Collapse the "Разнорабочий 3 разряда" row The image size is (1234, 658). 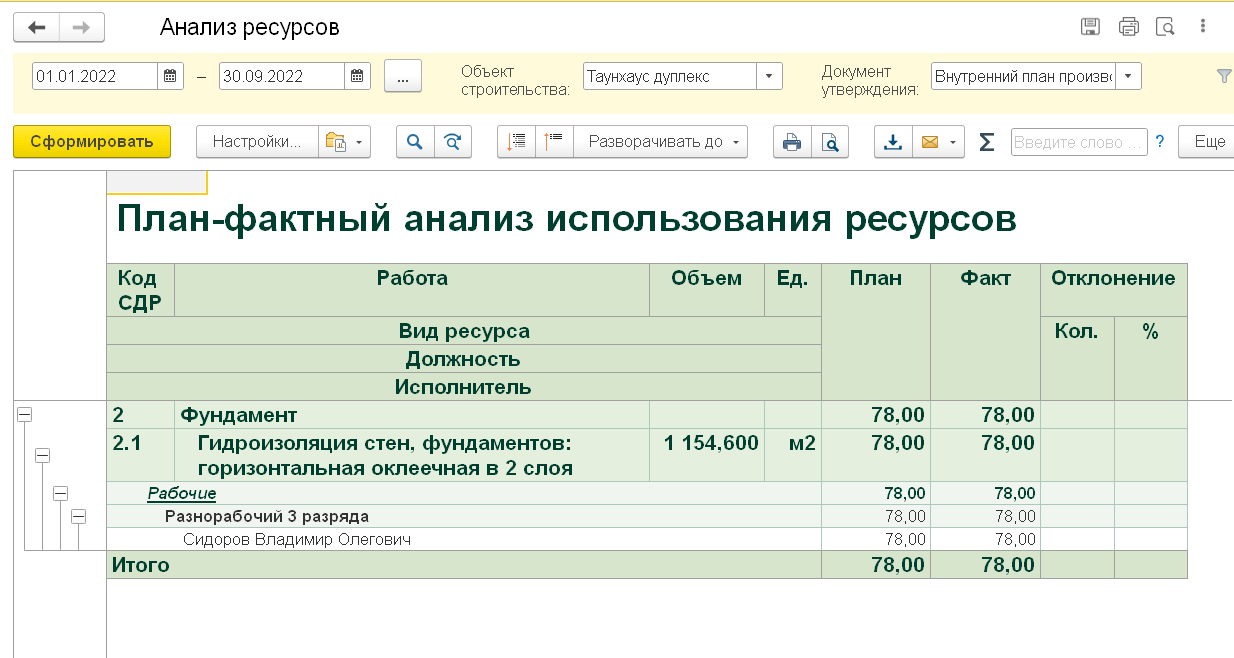78,517
